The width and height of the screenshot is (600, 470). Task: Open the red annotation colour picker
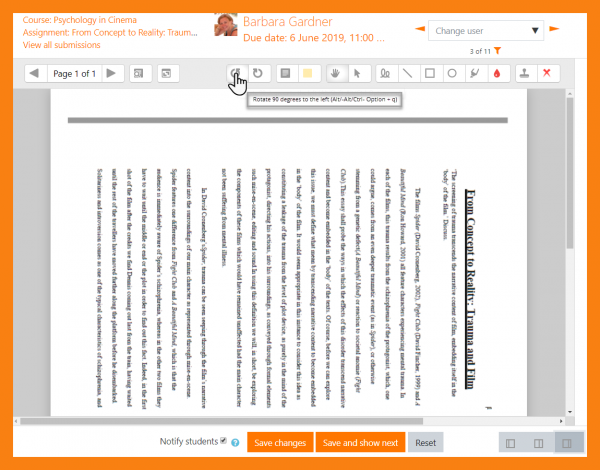pyautogui.click(x=498, y=73)
